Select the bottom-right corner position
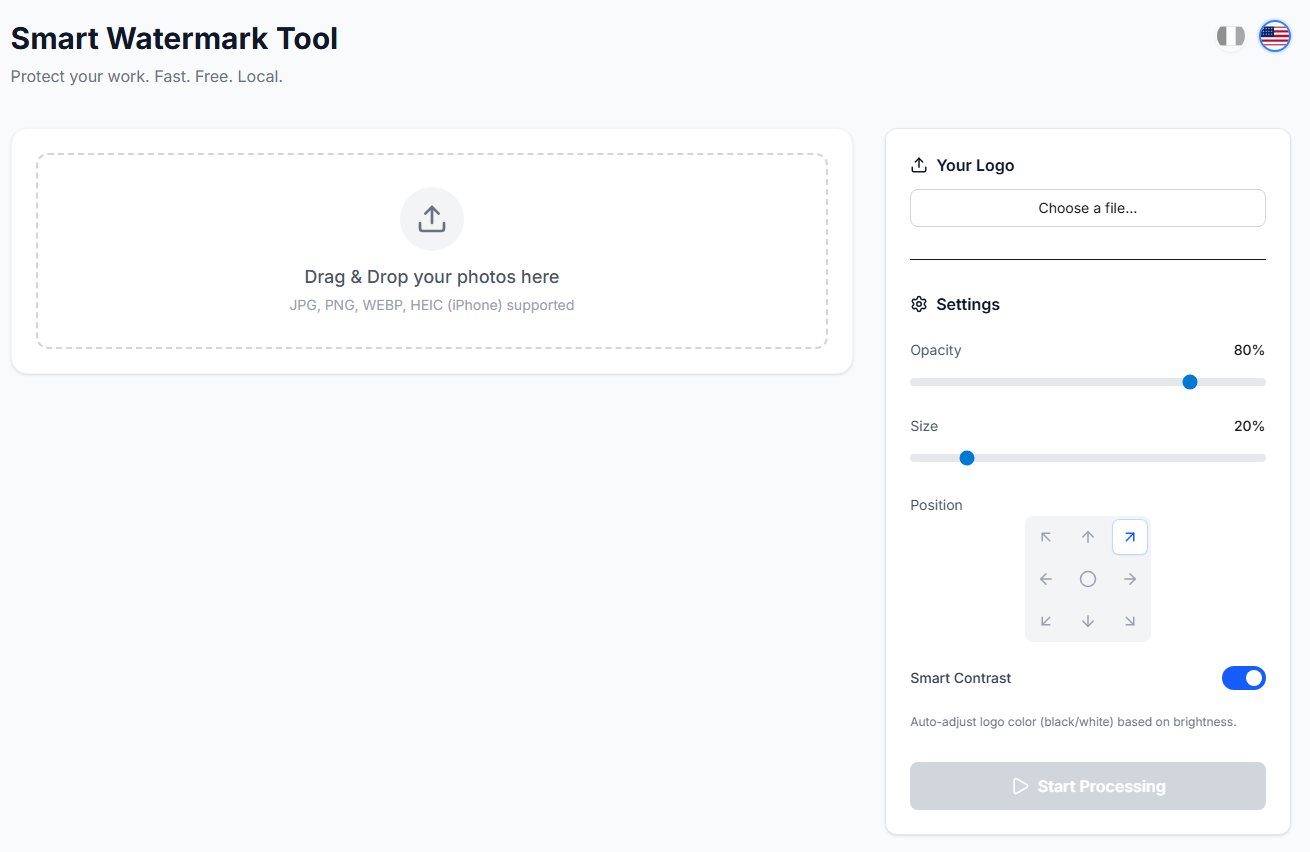 click(x=1130, y=620)
